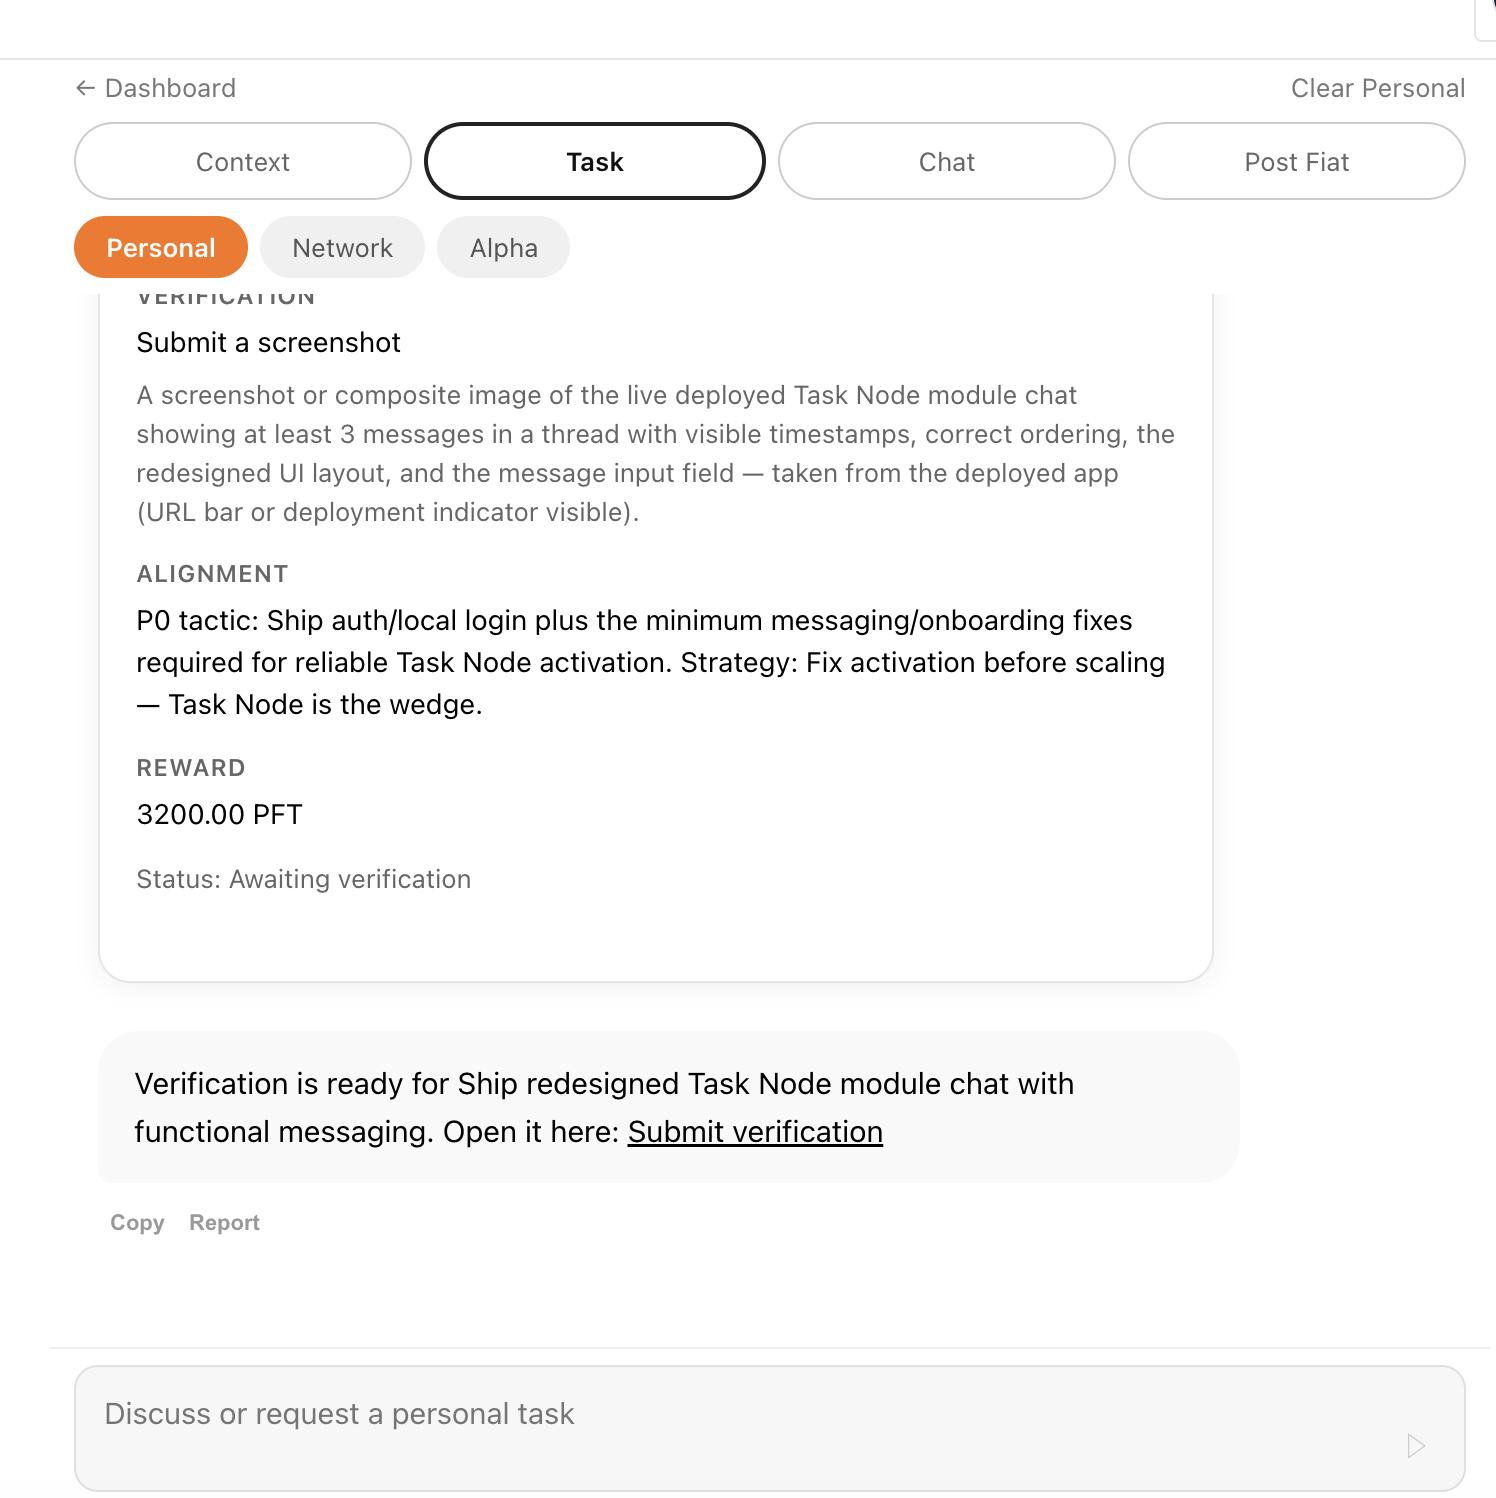Click the Awaiting verification status line

point(303,879)
